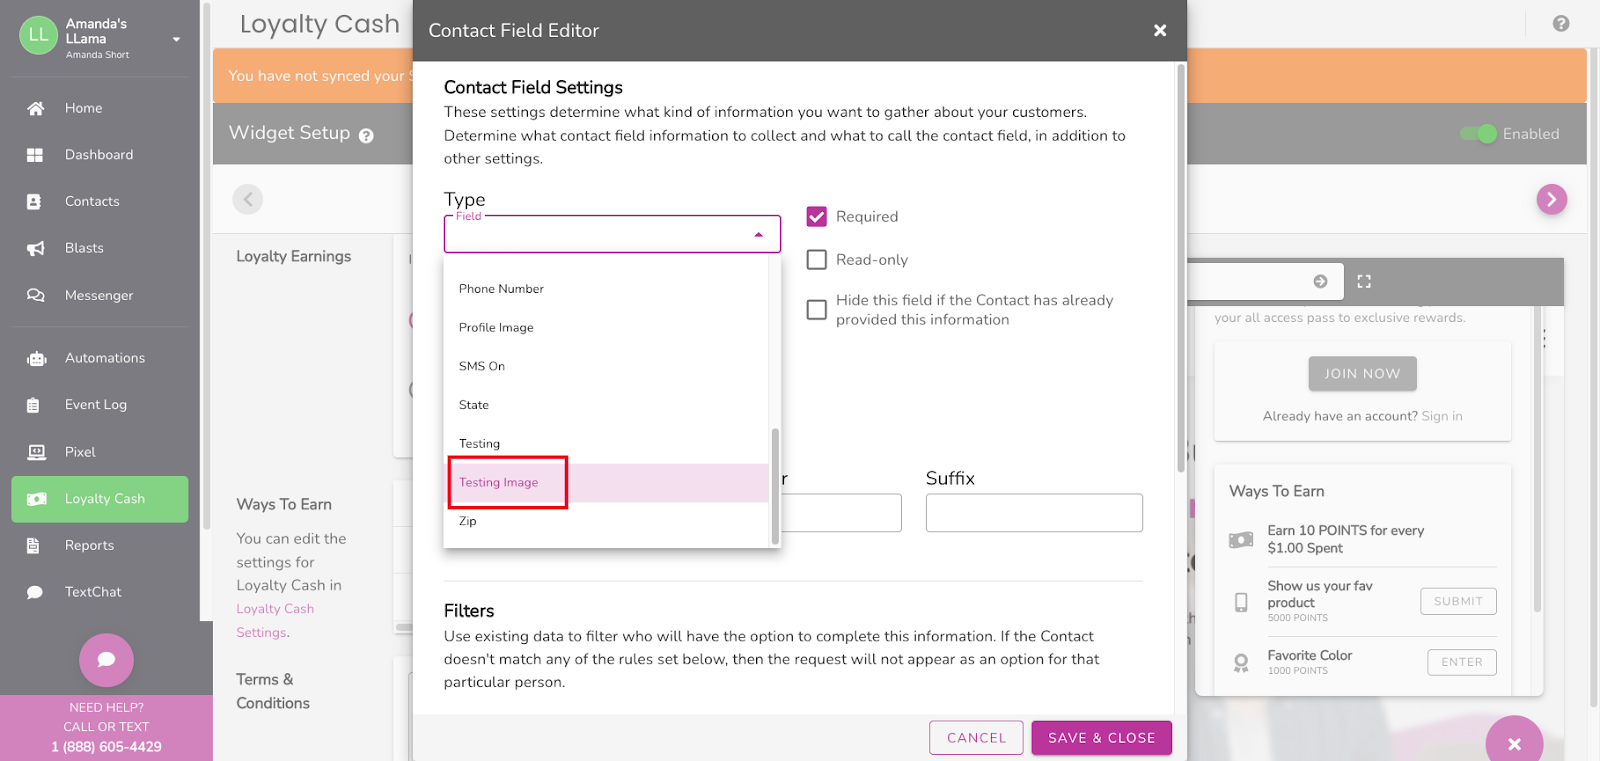Open the Automations robot icon
The height and width of the screenshot is (761, 1600).
click(36, 358)
